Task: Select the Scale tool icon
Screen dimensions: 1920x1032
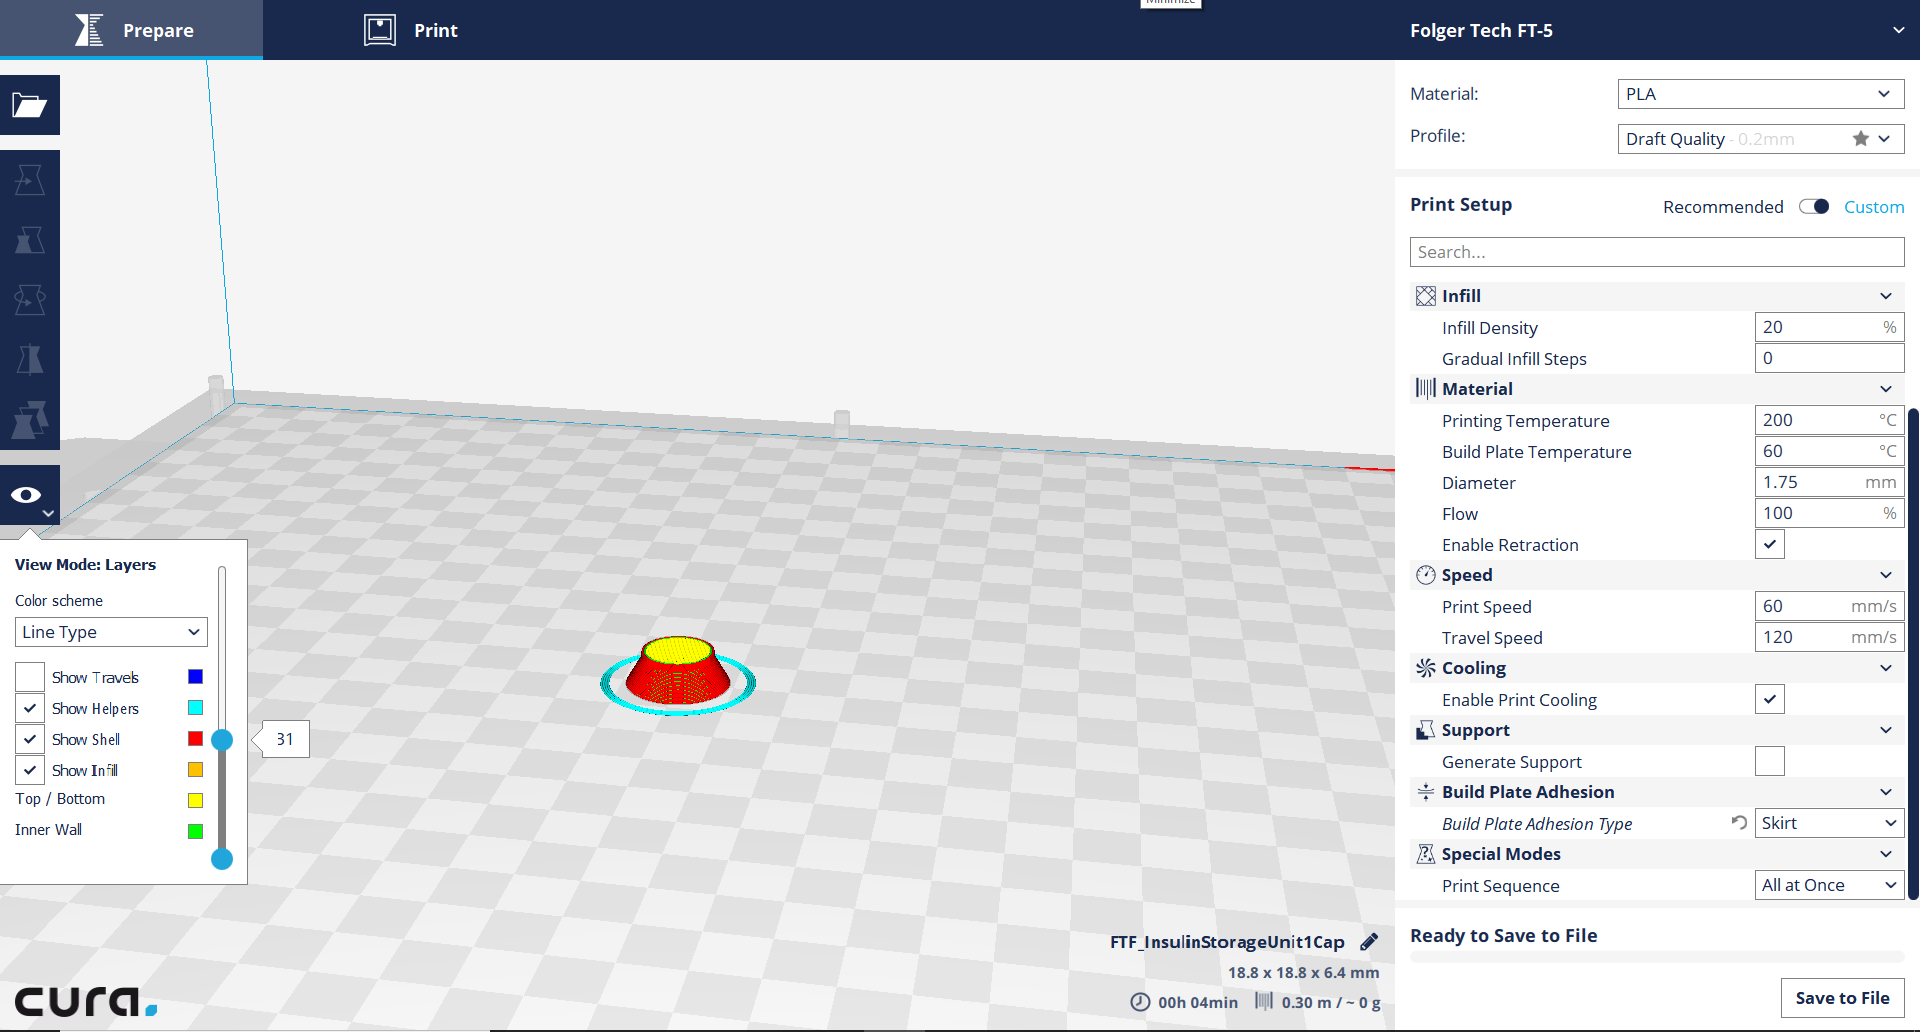Action: (30, 240)
